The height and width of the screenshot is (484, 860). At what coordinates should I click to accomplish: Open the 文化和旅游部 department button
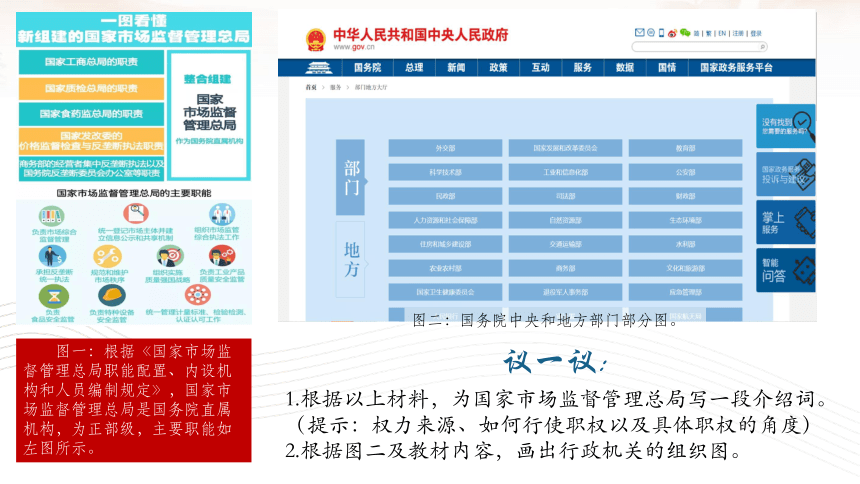click(686, 268)
